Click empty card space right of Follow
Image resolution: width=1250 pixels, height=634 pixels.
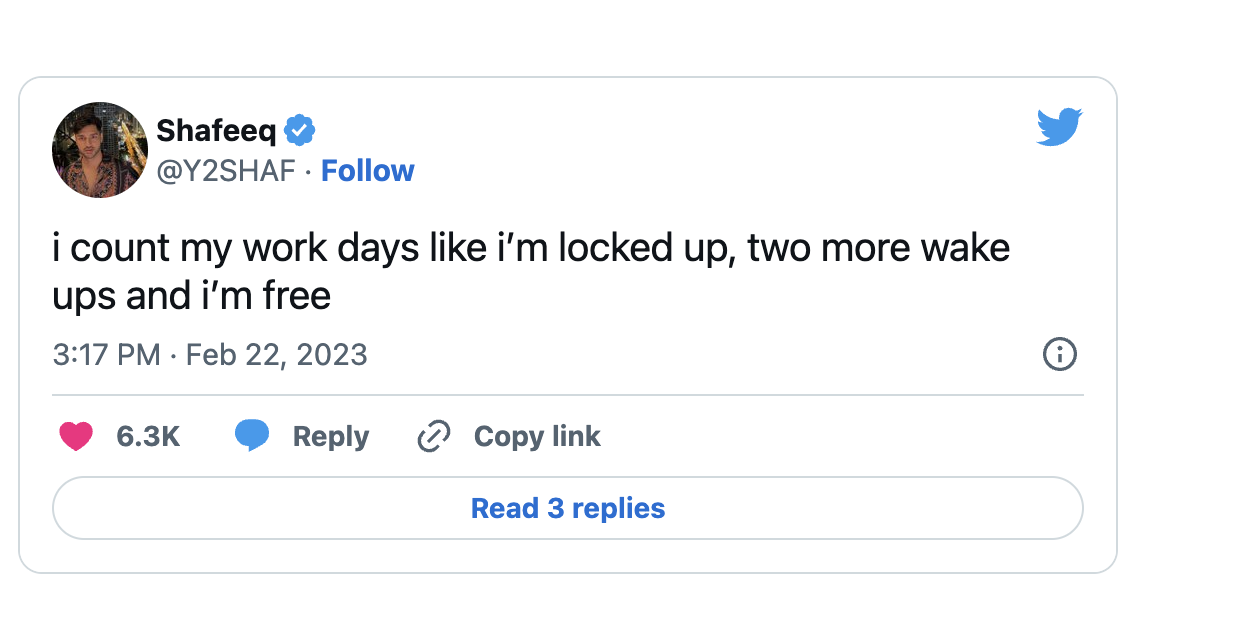pos(700,171)
